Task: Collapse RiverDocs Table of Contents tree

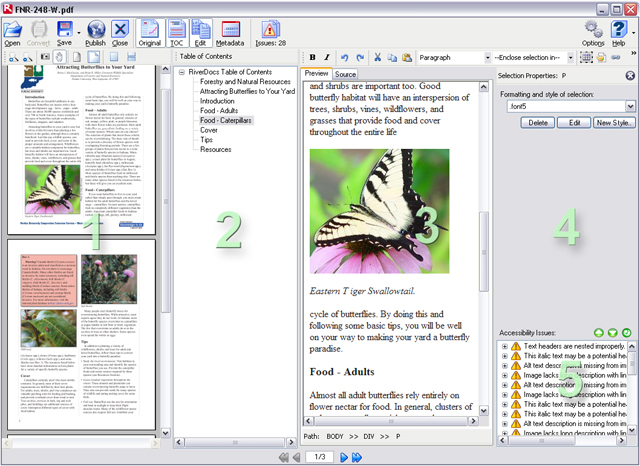Action: (x=182, y=72)
